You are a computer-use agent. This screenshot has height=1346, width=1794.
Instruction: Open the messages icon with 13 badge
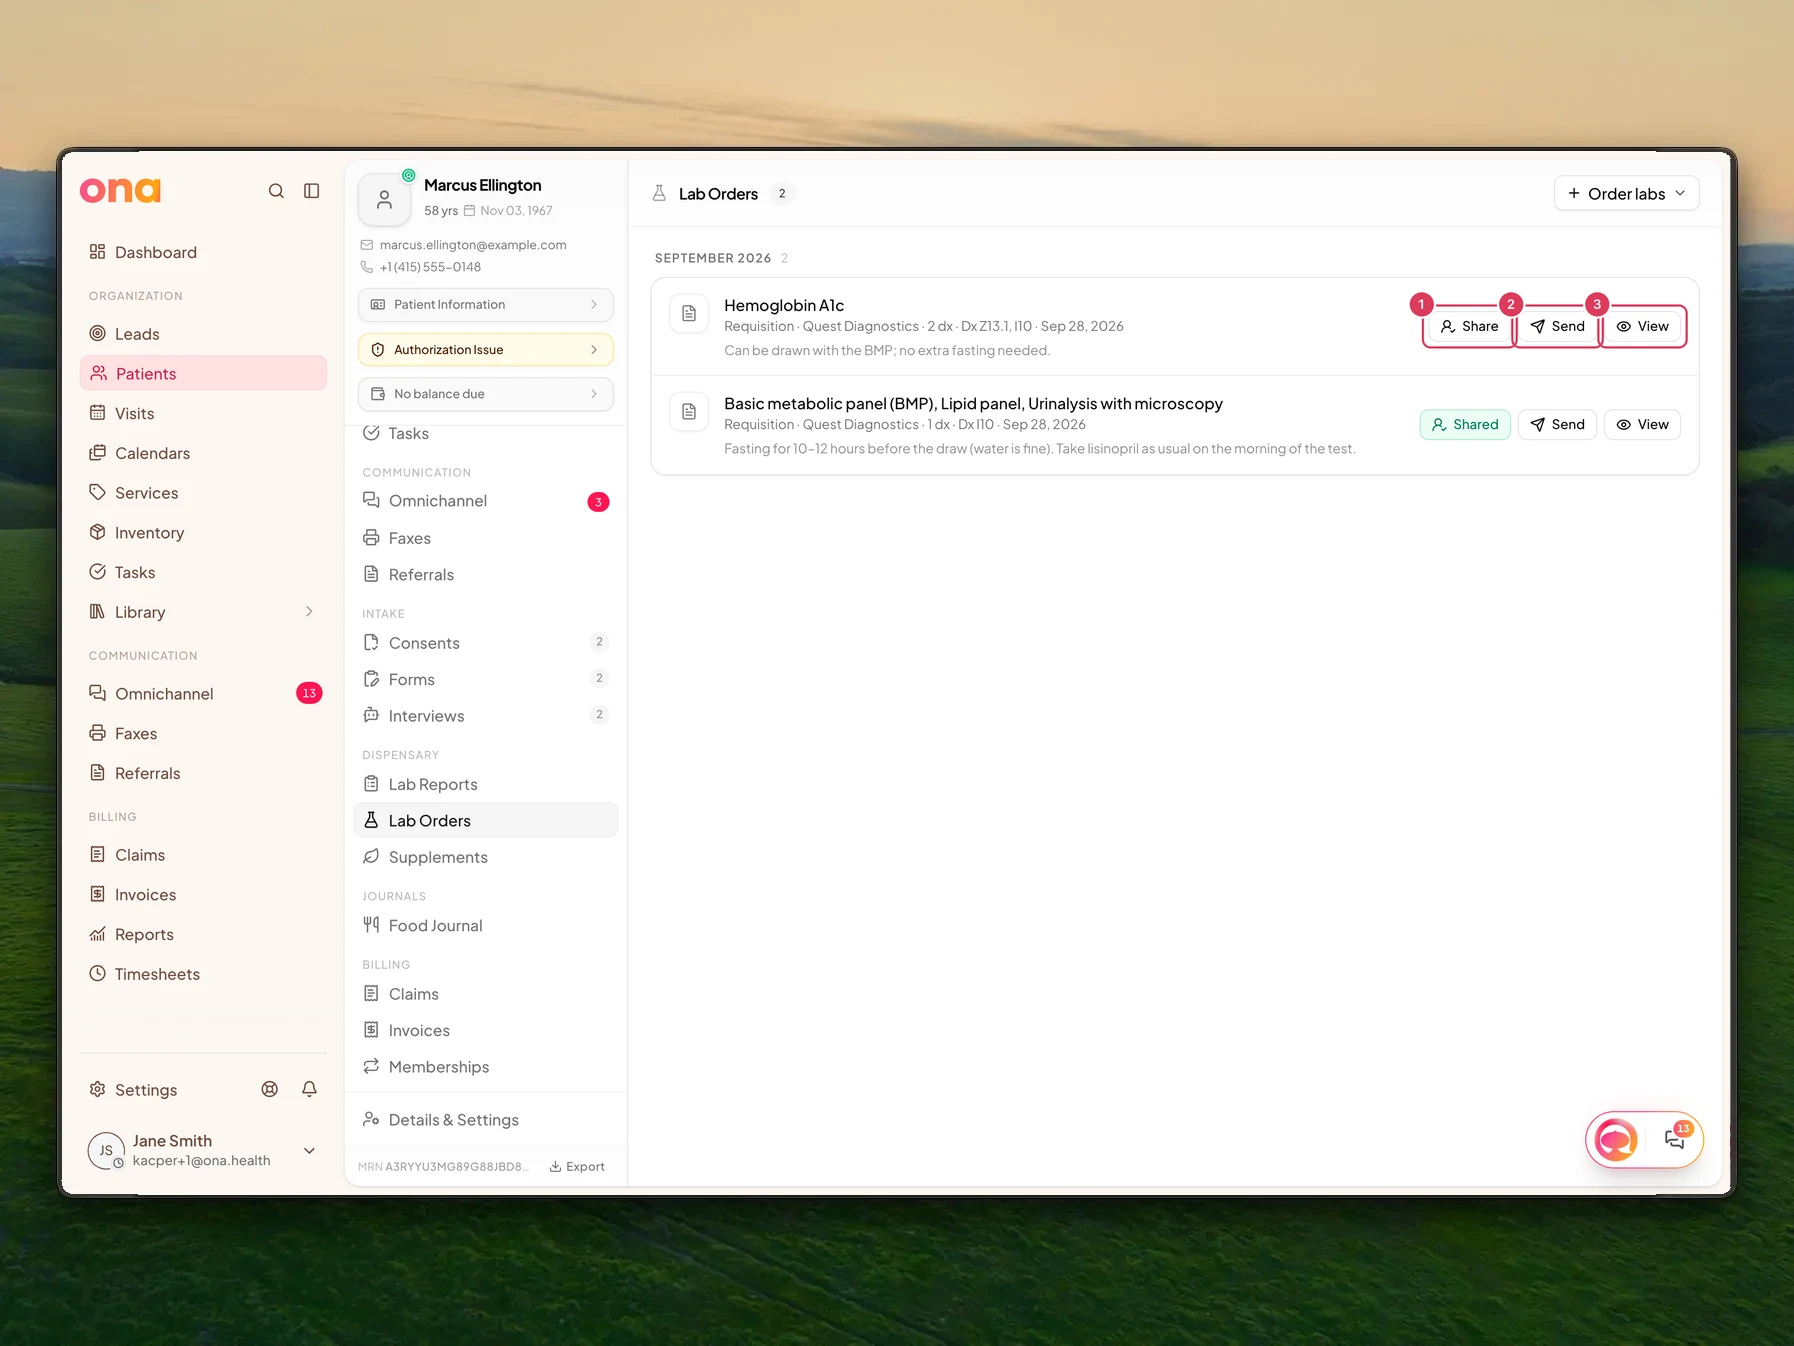pyautogui.click(x=1675, y=1138)
